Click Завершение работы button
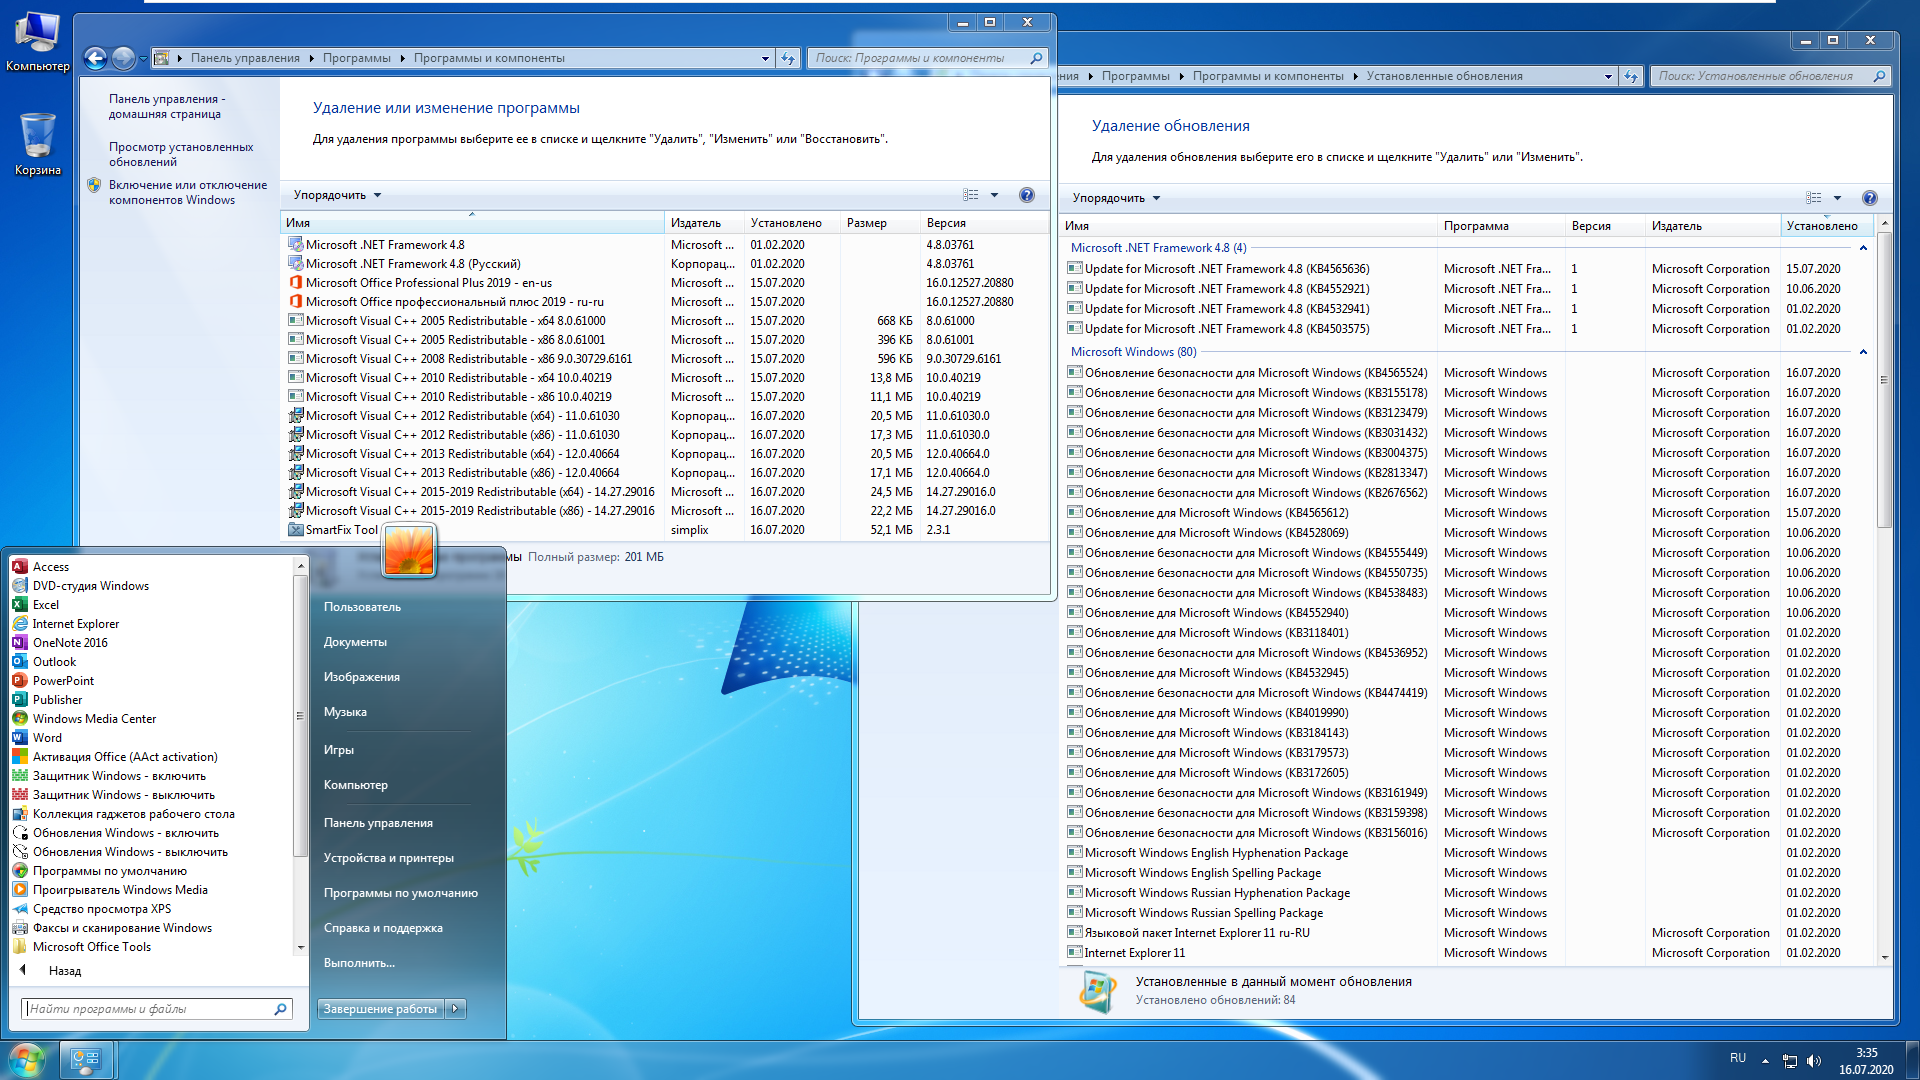The image size is (1920, 1080). pyautogui.click(x=381, y=1009)
